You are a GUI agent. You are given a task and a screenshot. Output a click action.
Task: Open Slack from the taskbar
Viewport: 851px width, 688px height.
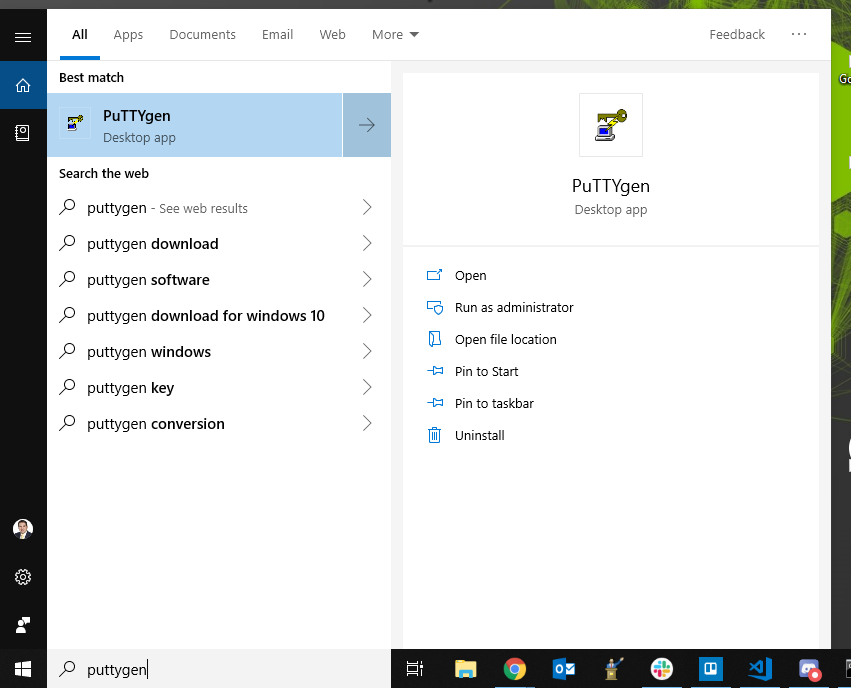point(662,669)
